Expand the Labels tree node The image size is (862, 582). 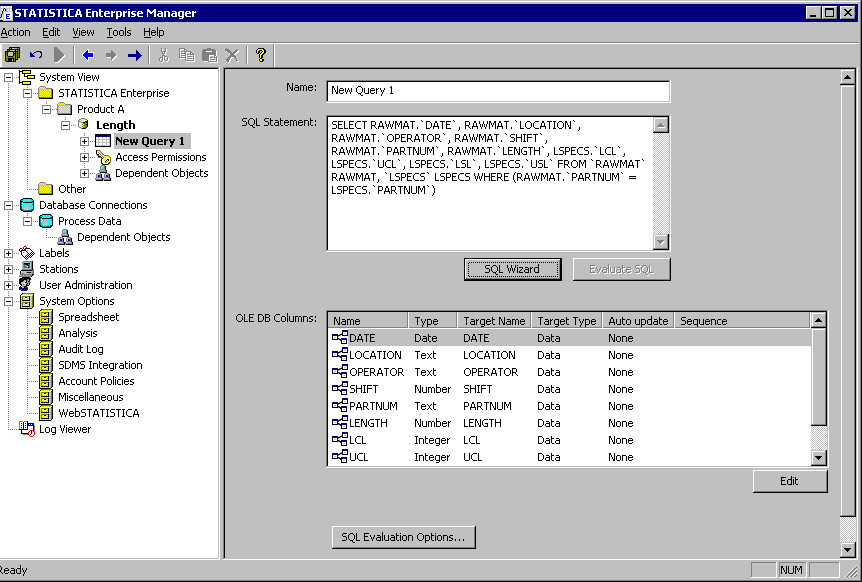click(x=9, y=253)
